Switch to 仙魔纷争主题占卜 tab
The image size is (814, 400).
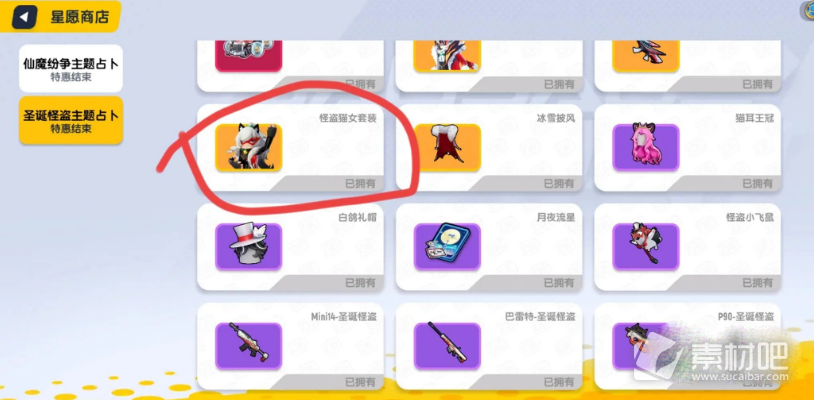coord(71,68)
